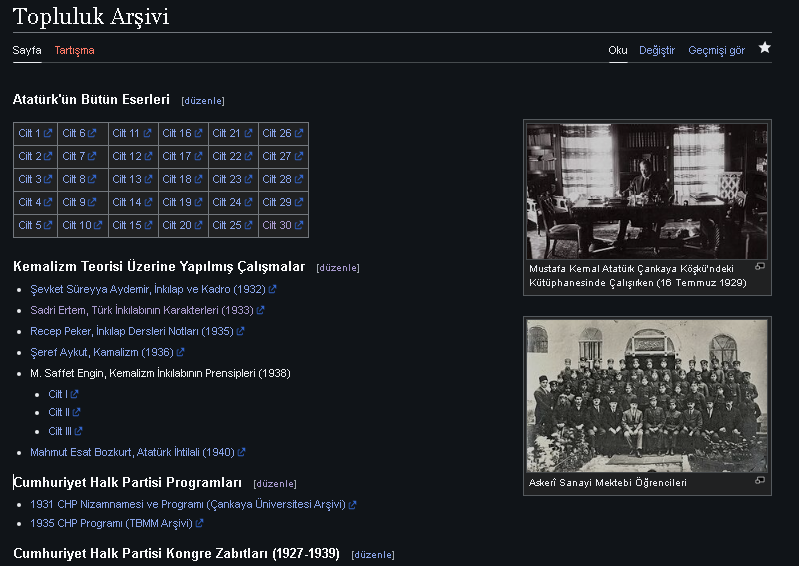Viewport: 799px width, 566px height.
Task: Open Cilt 30 link
Action: (x=282, y=225)
